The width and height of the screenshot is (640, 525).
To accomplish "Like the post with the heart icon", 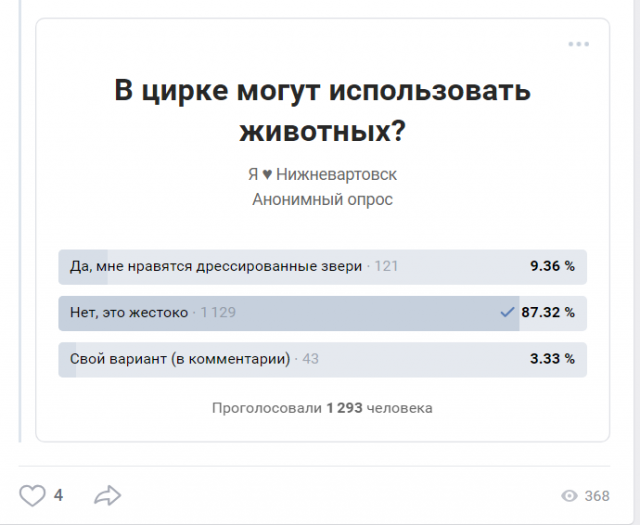I will tap(32, 496).
